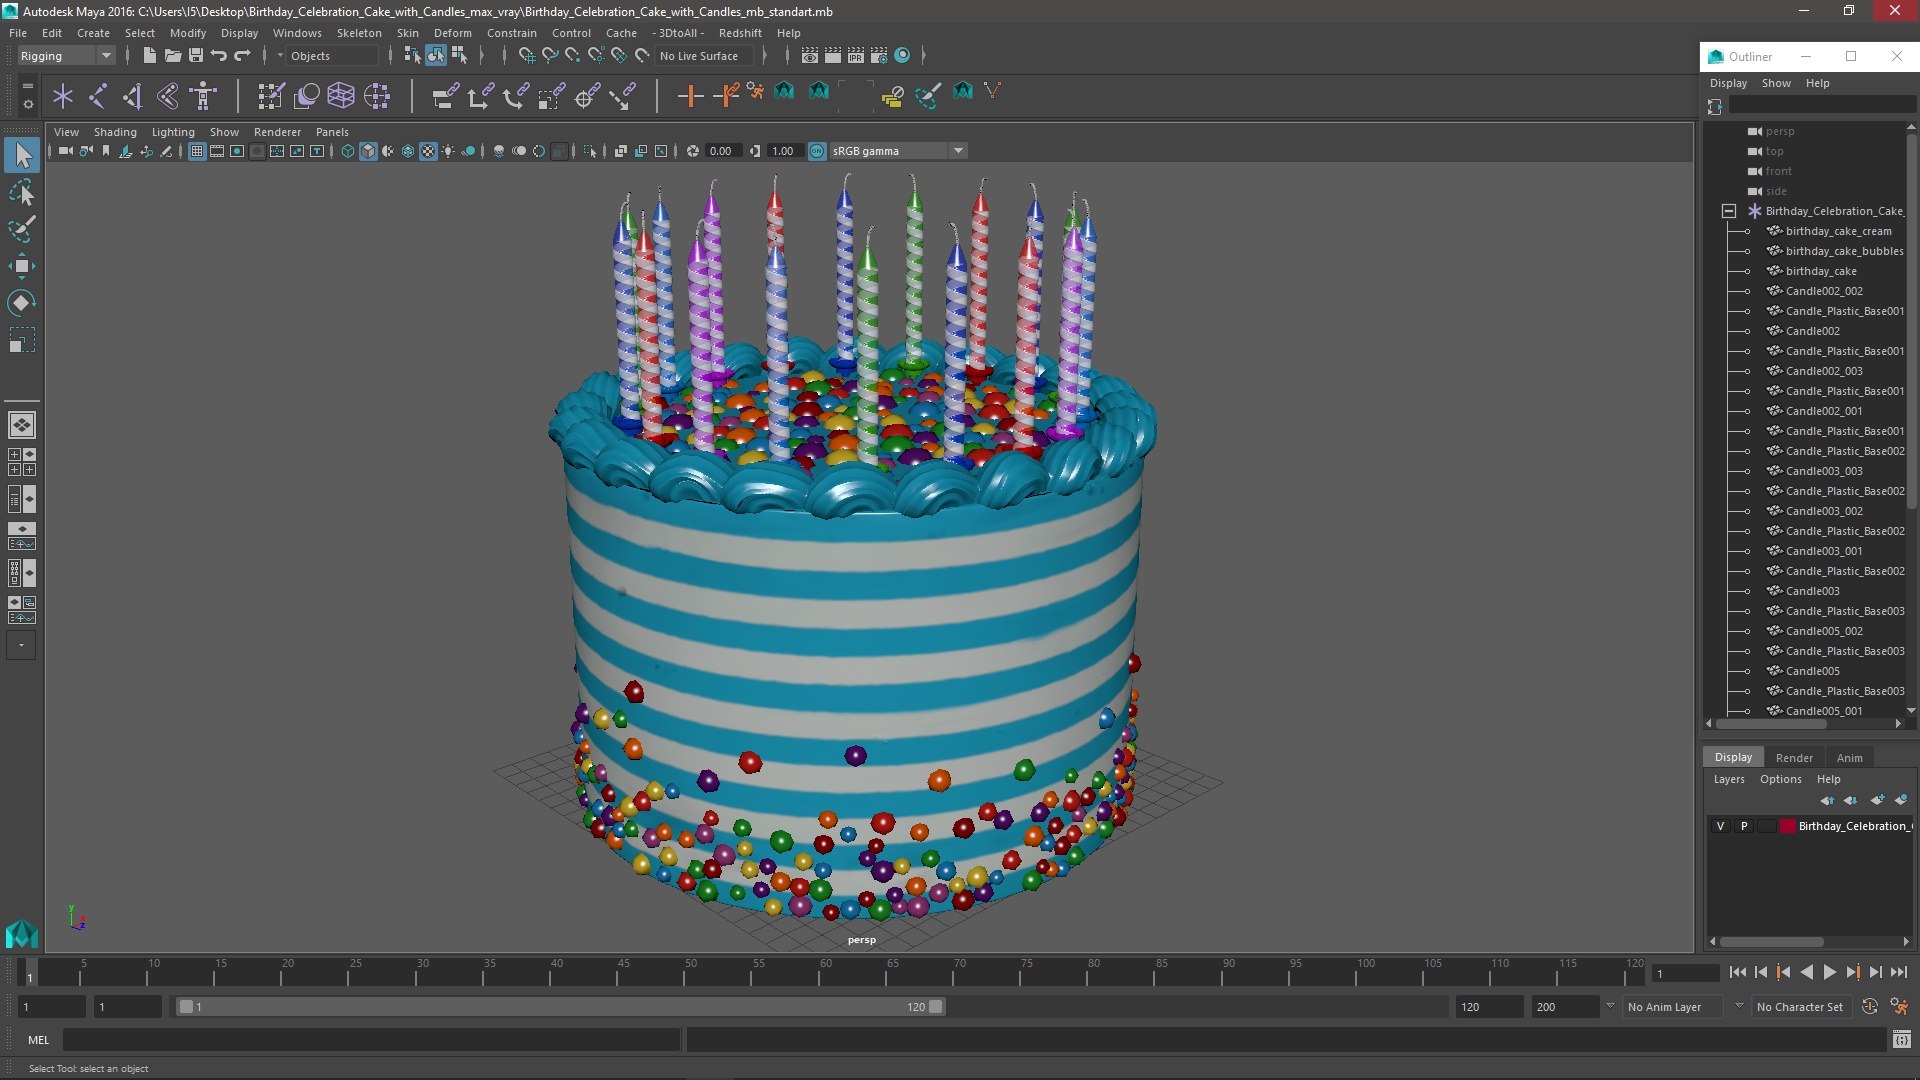Click the time range slider bar
Image resolution: width=1920 pixels, height=1080 pixels.
(x=560, y=1007)
